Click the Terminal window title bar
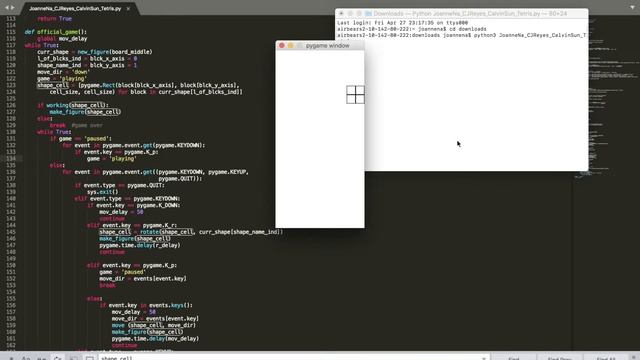 click(x=462, y=13)
